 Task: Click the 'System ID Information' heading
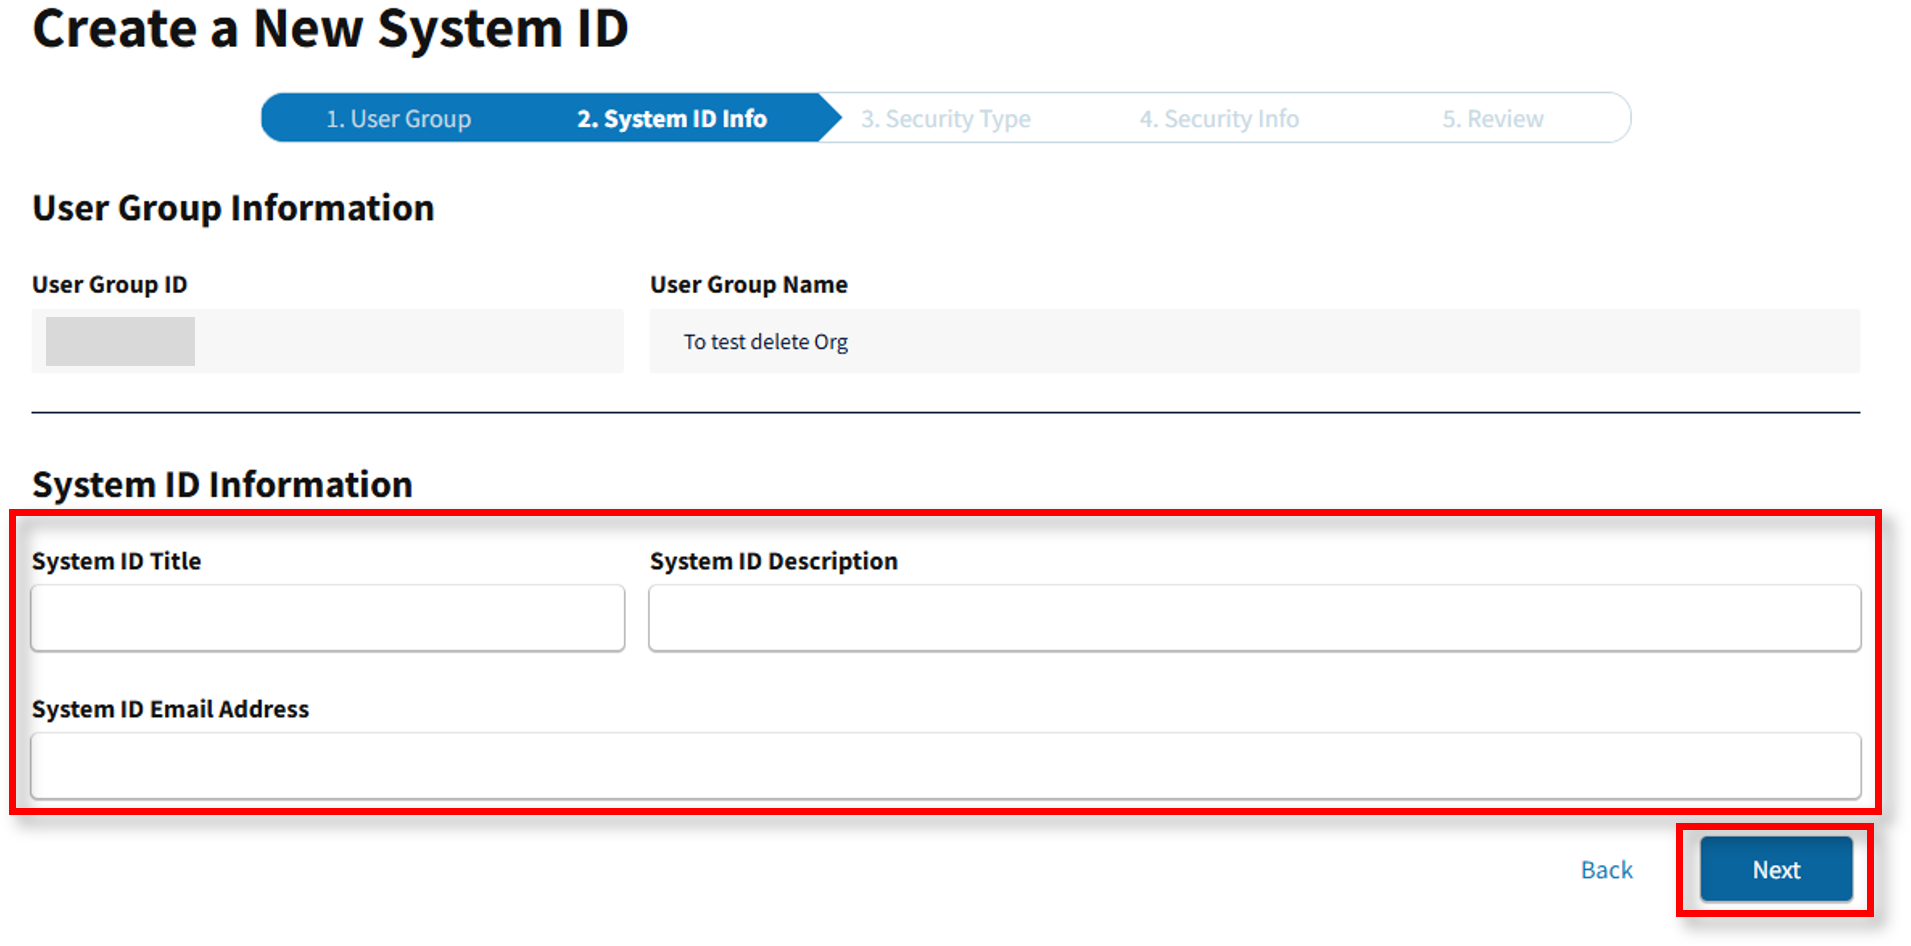(222, 485)
